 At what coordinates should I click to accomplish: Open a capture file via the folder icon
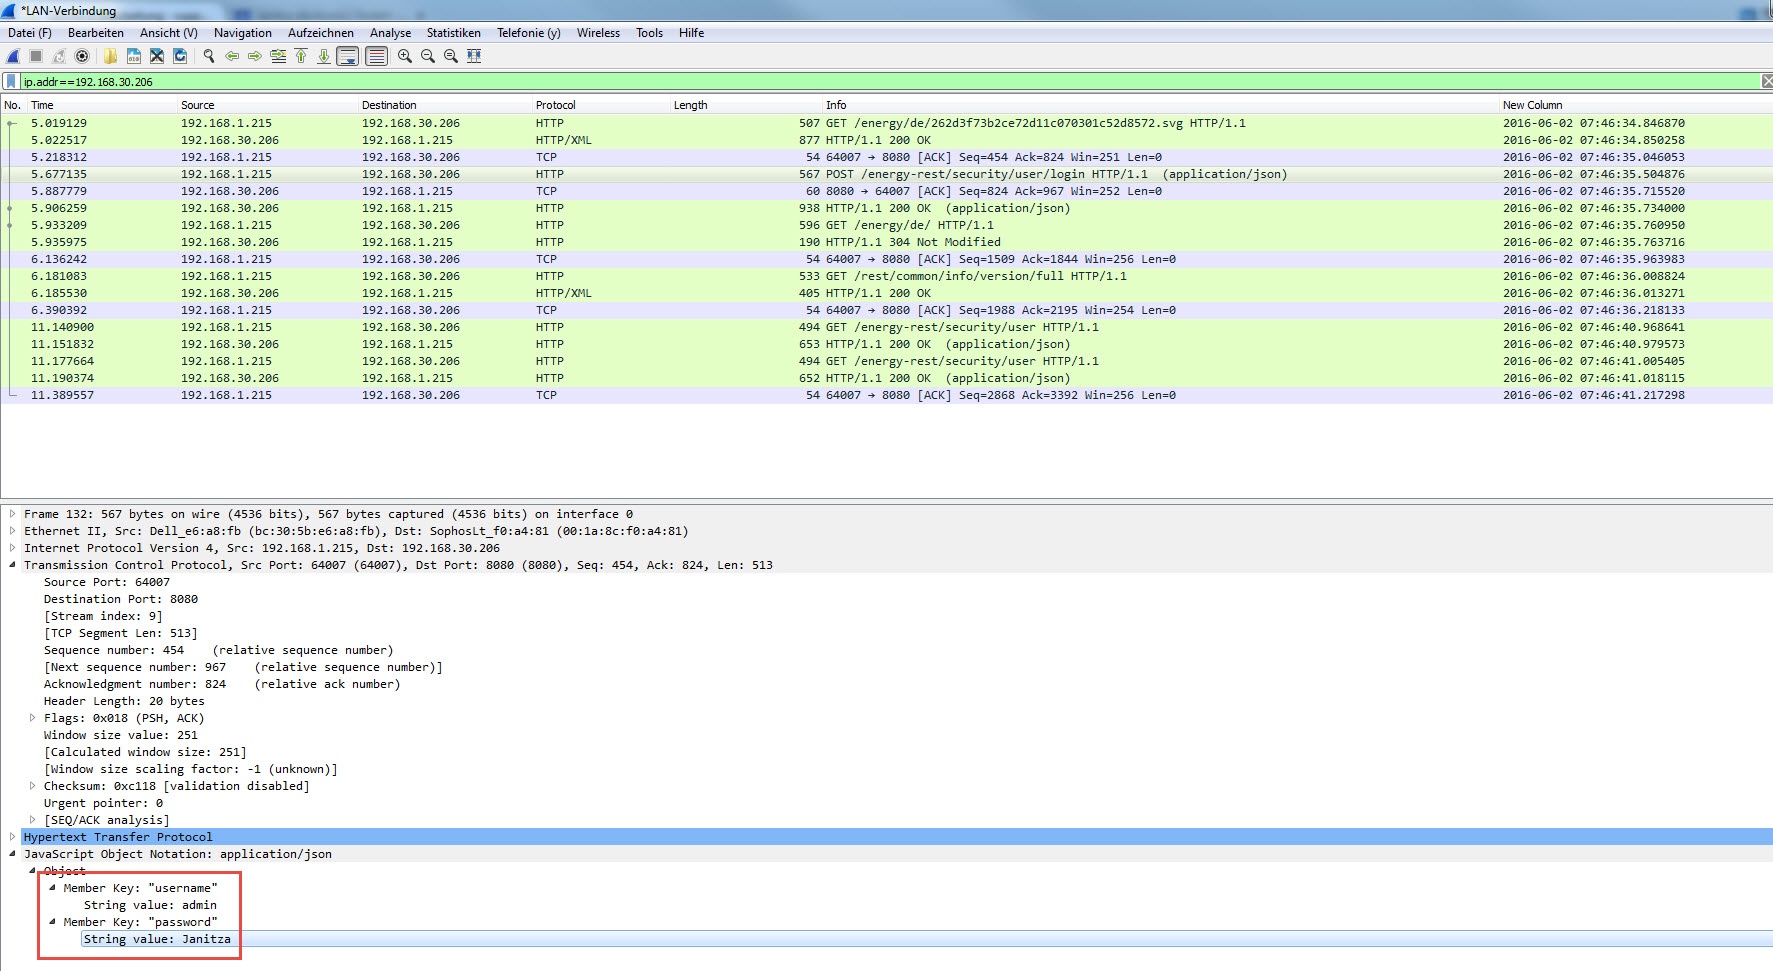pos(110,56)
